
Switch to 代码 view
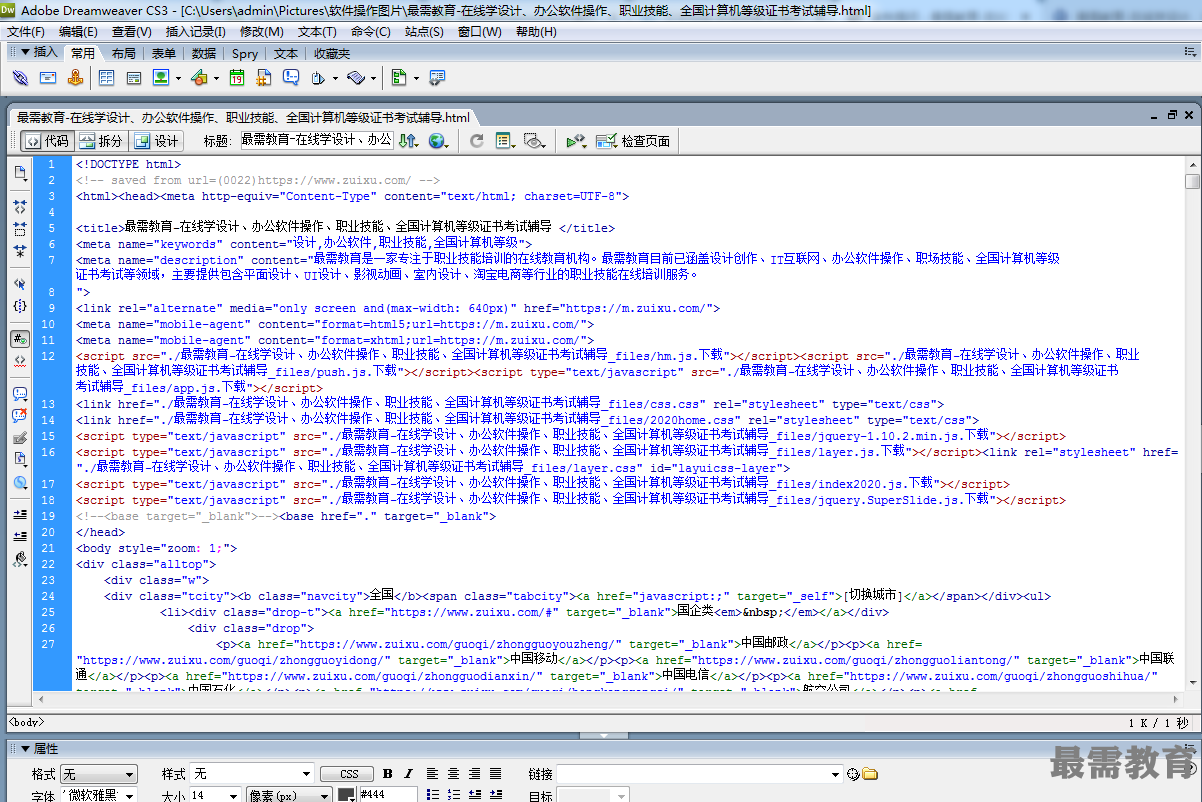coord(46,141)
